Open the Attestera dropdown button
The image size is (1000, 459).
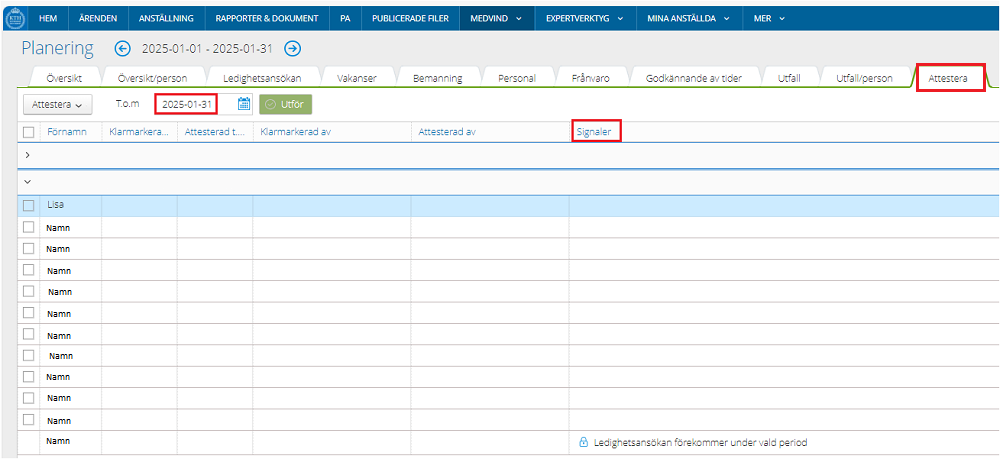pyautogui.click(x=56, y=103)
